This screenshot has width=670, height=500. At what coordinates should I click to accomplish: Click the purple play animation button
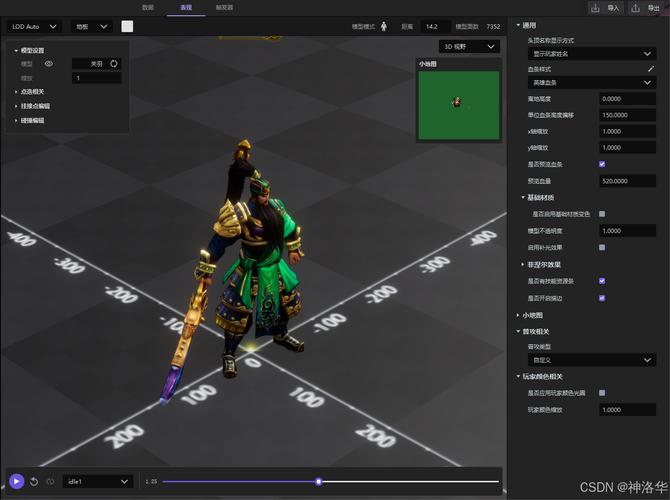[16, 482]
